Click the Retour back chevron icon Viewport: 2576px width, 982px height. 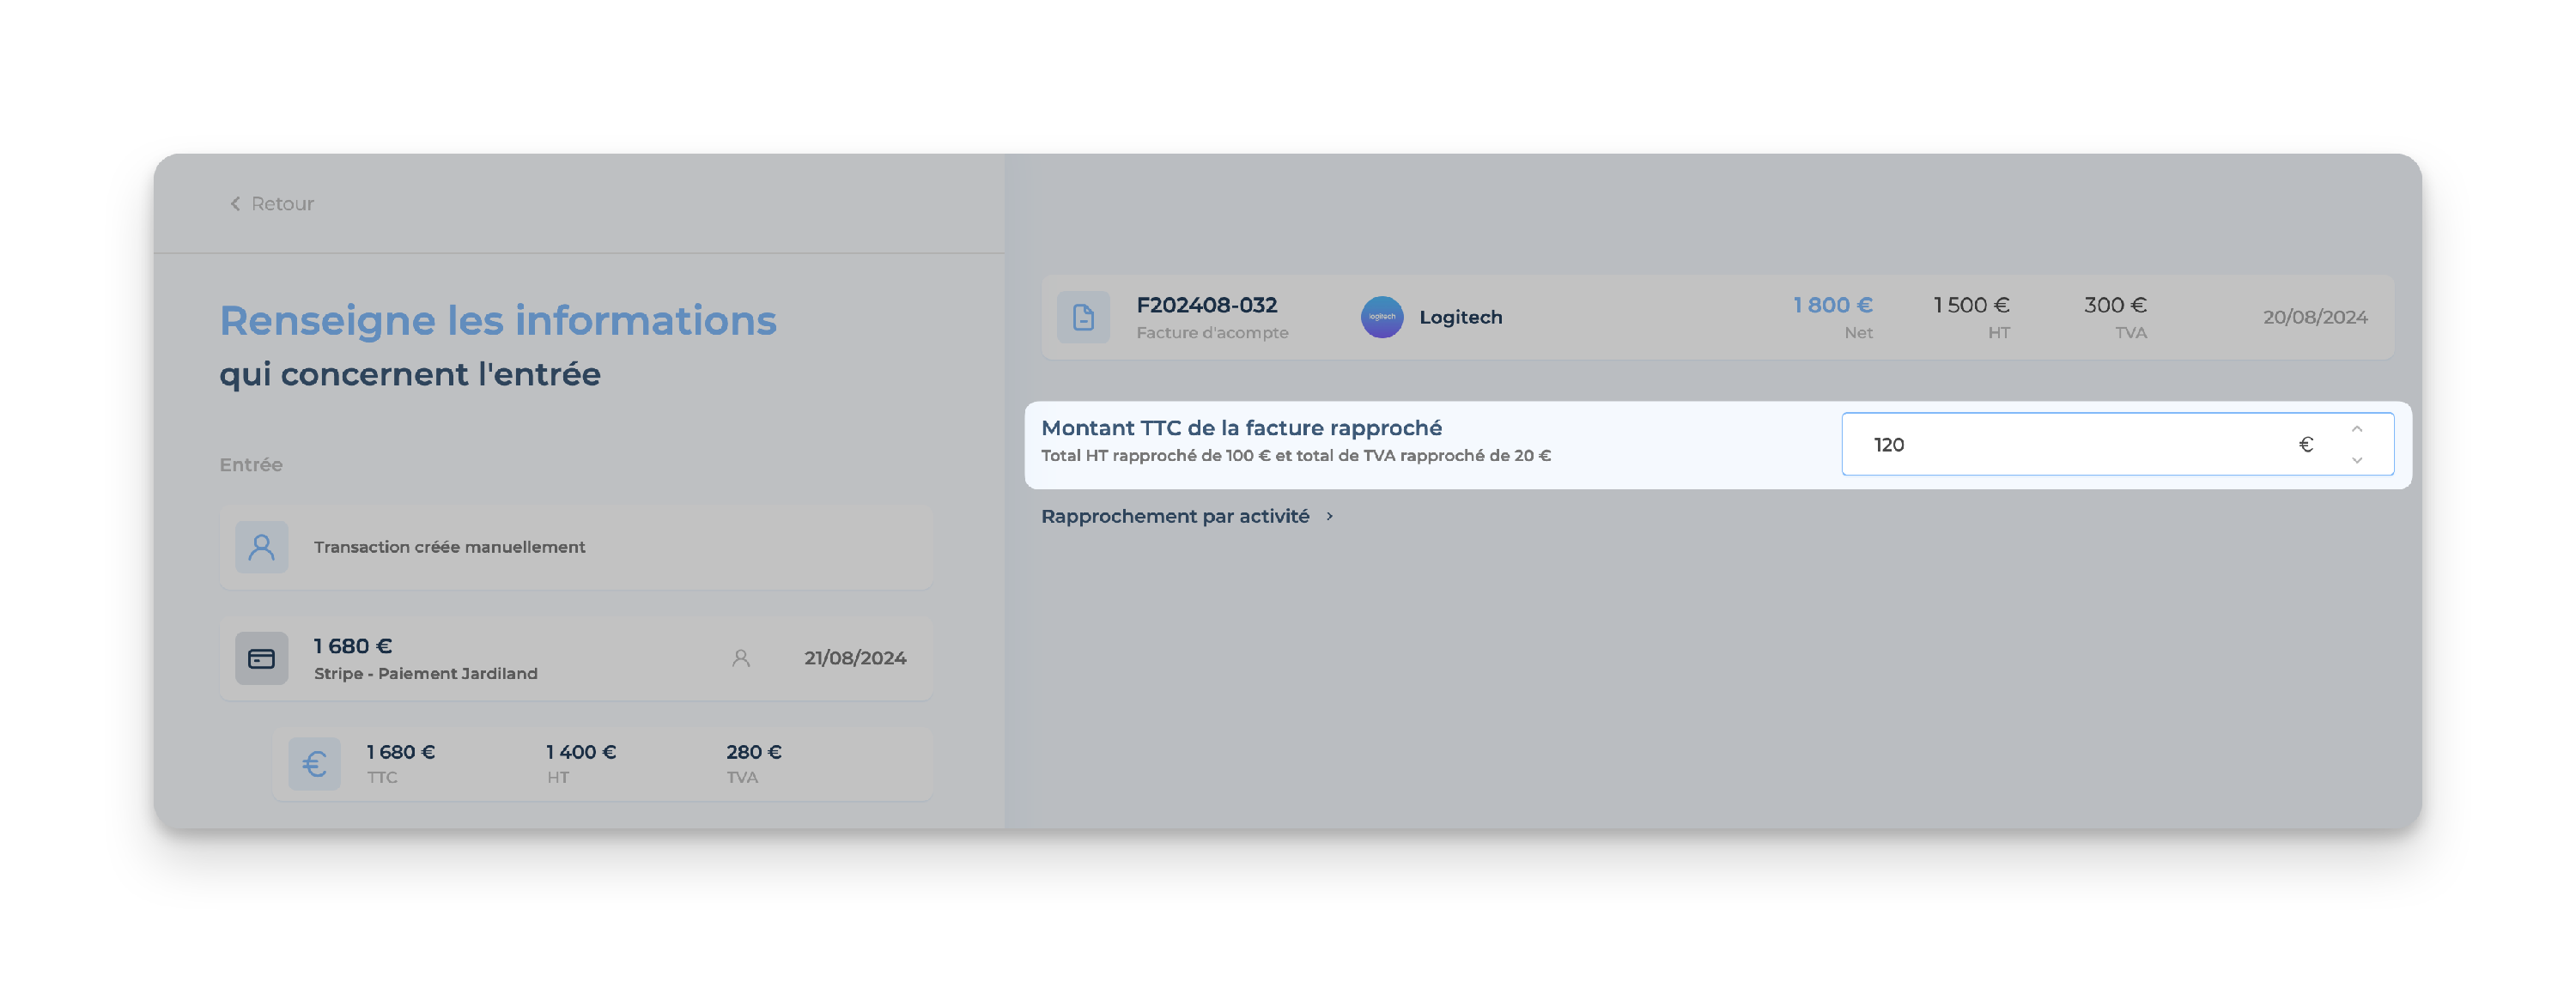click(x=235, y=204)
